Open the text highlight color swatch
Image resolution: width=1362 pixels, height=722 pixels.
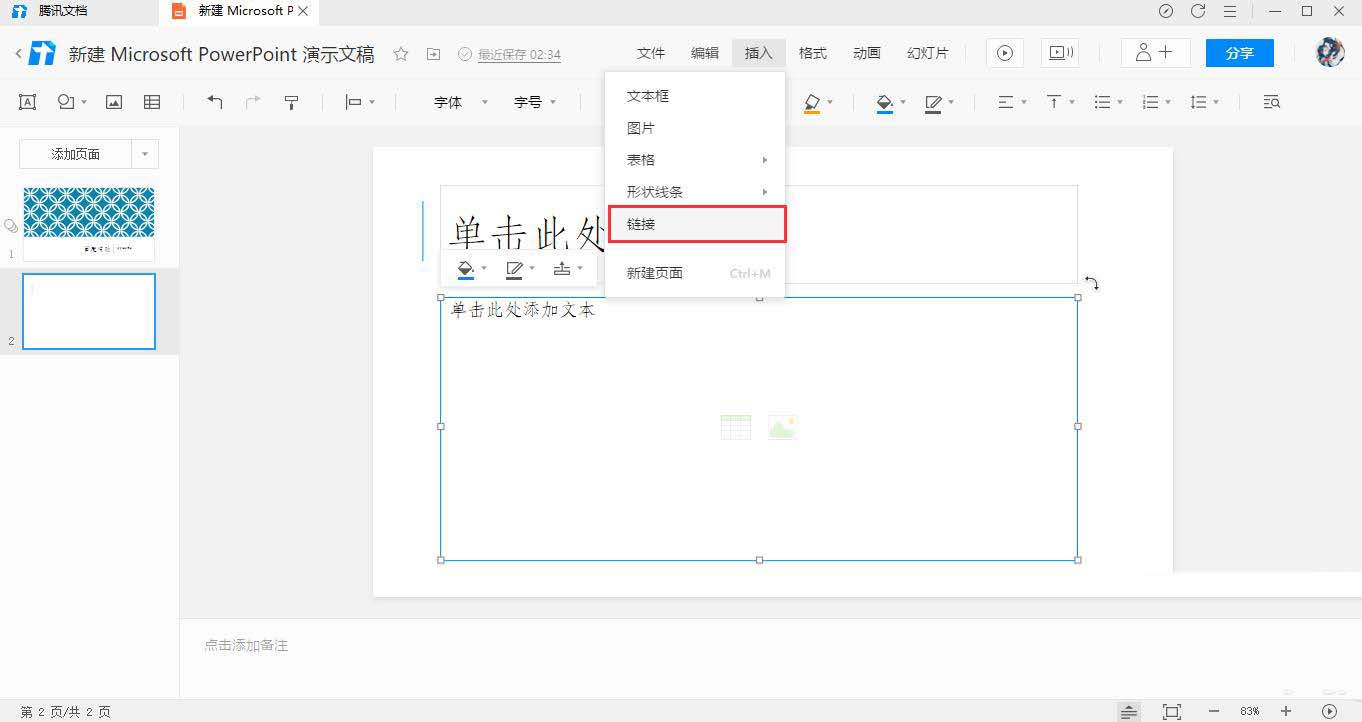[813, 101]
